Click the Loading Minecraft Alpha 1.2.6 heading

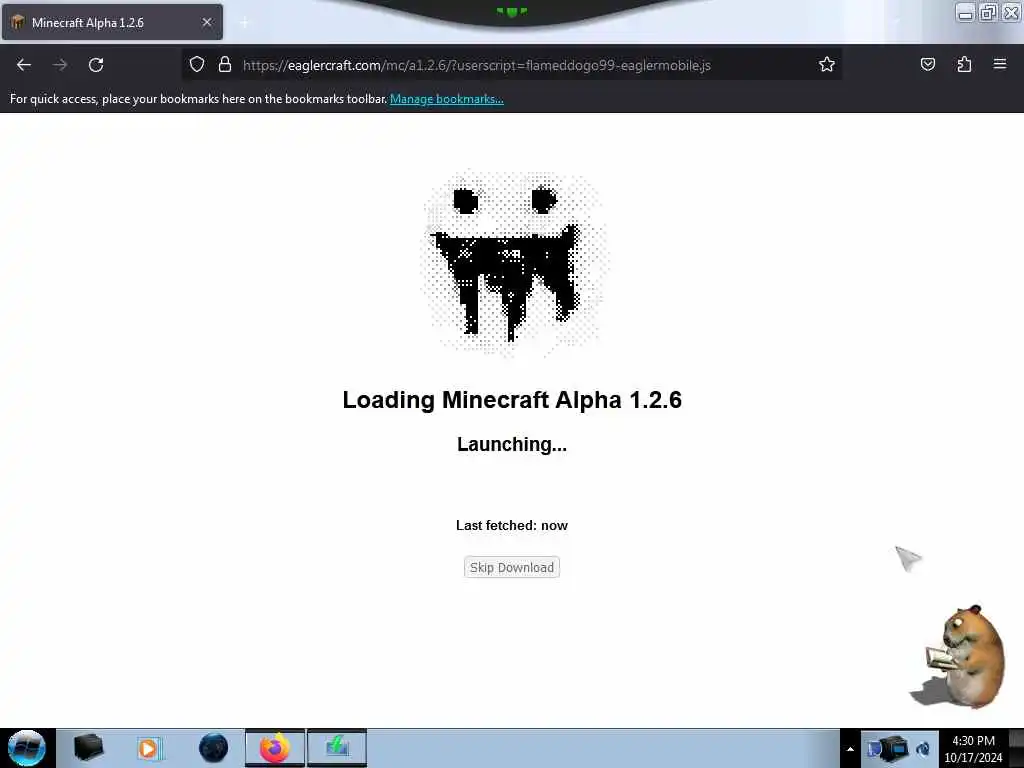(x=512, y=400)
